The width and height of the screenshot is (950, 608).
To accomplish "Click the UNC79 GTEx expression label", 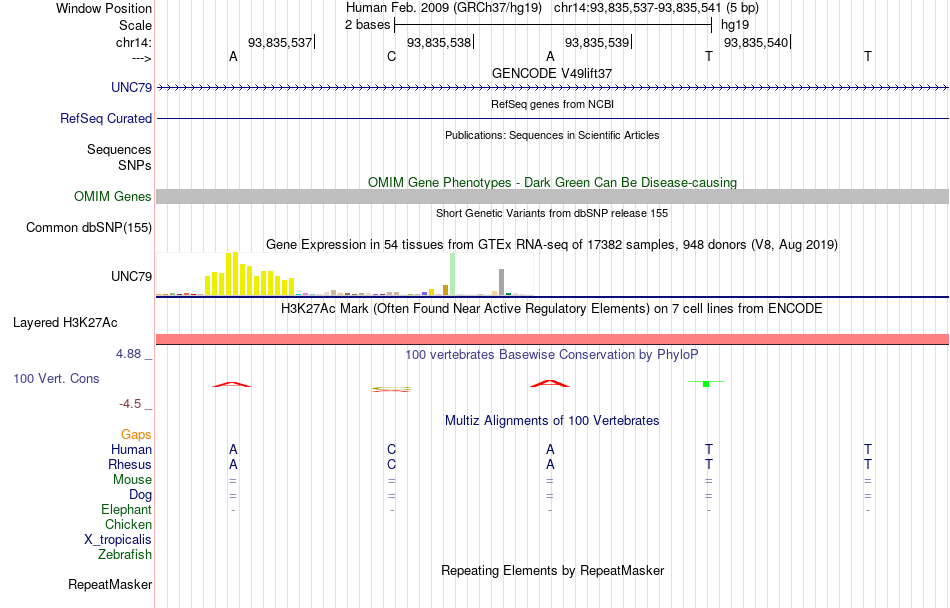I will (x=131, y=276).
